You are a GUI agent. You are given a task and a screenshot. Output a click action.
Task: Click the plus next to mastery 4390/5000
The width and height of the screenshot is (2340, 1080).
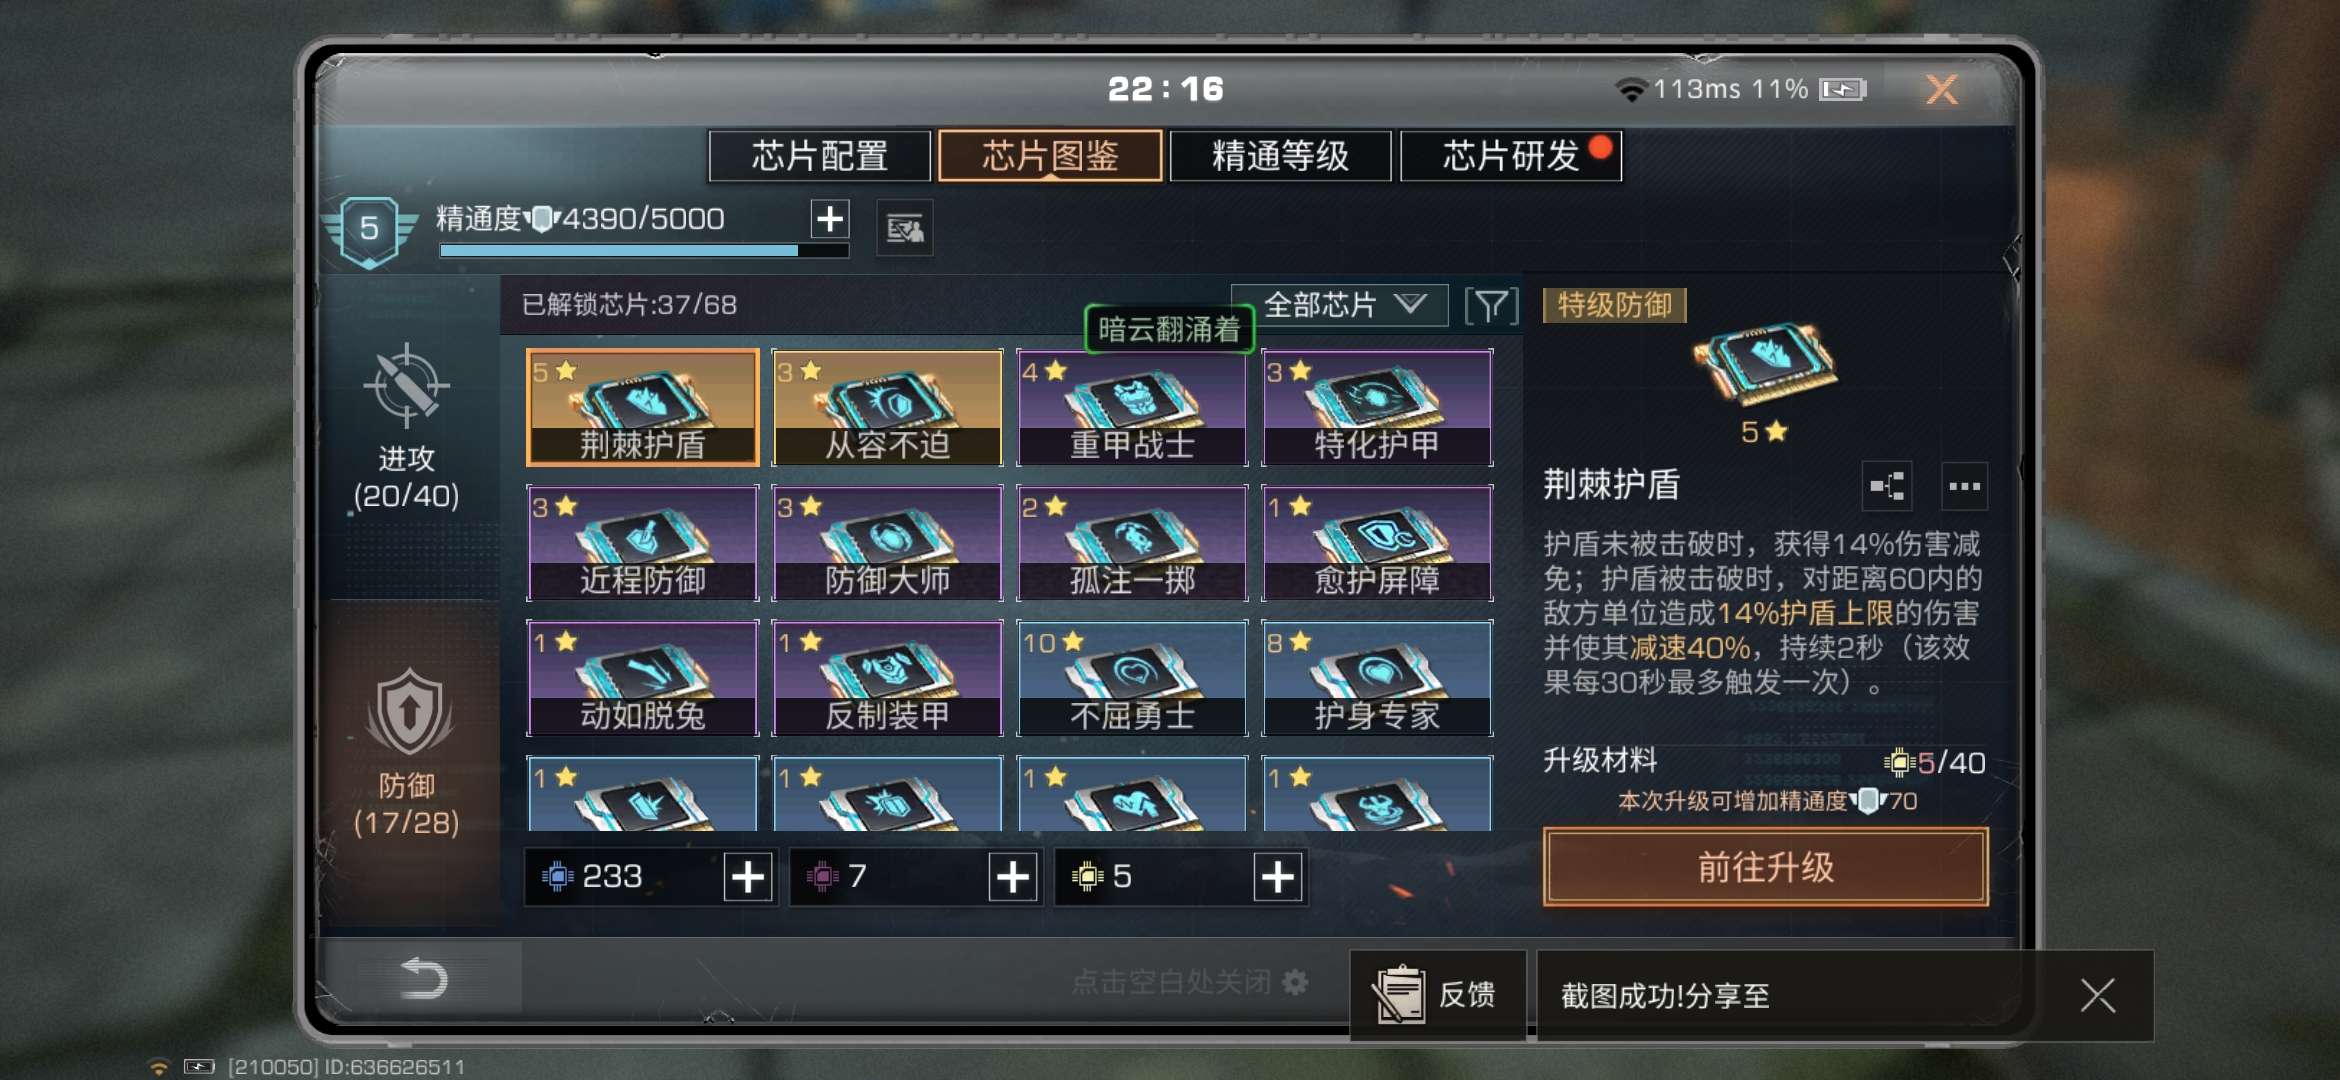829,219
